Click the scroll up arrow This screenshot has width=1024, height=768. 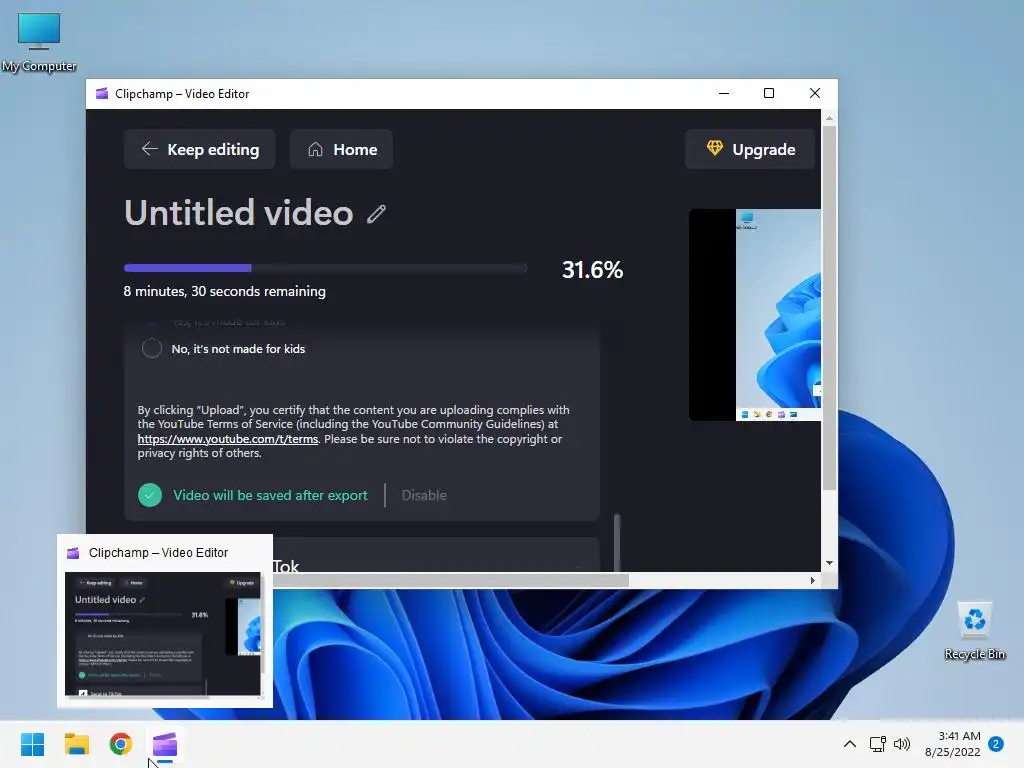(829, 118)
